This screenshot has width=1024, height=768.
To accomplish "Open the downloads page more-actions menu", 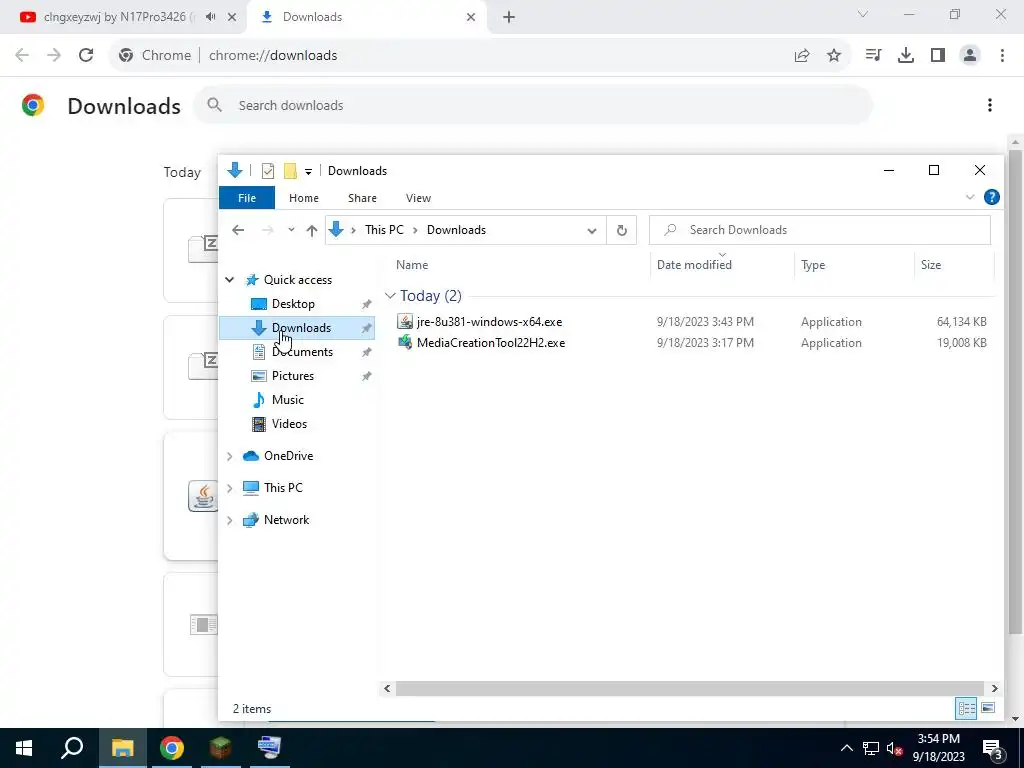I will [990, 105].
